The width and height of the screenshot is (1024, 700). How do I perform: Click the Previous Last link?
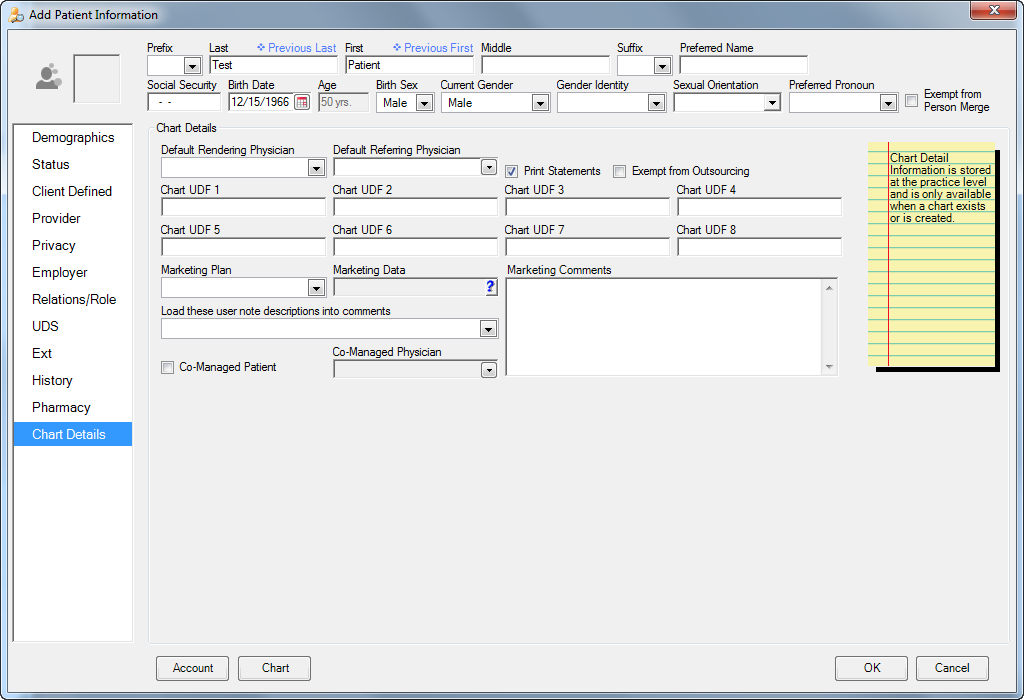[x=296, y=48]
